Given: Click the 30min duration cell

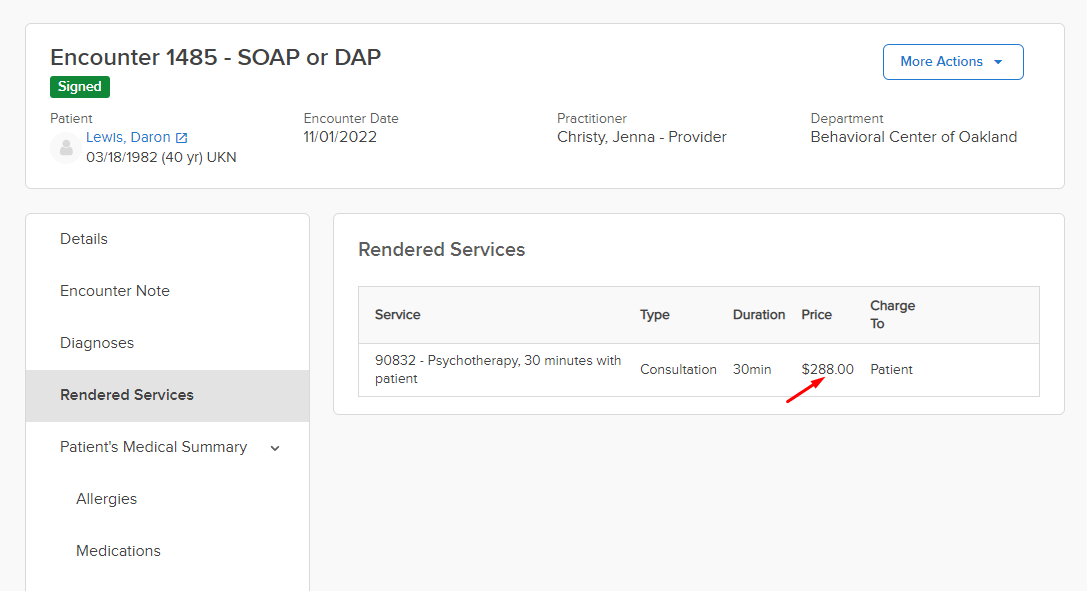Looking at the screenshot, I should pos(752,369).
